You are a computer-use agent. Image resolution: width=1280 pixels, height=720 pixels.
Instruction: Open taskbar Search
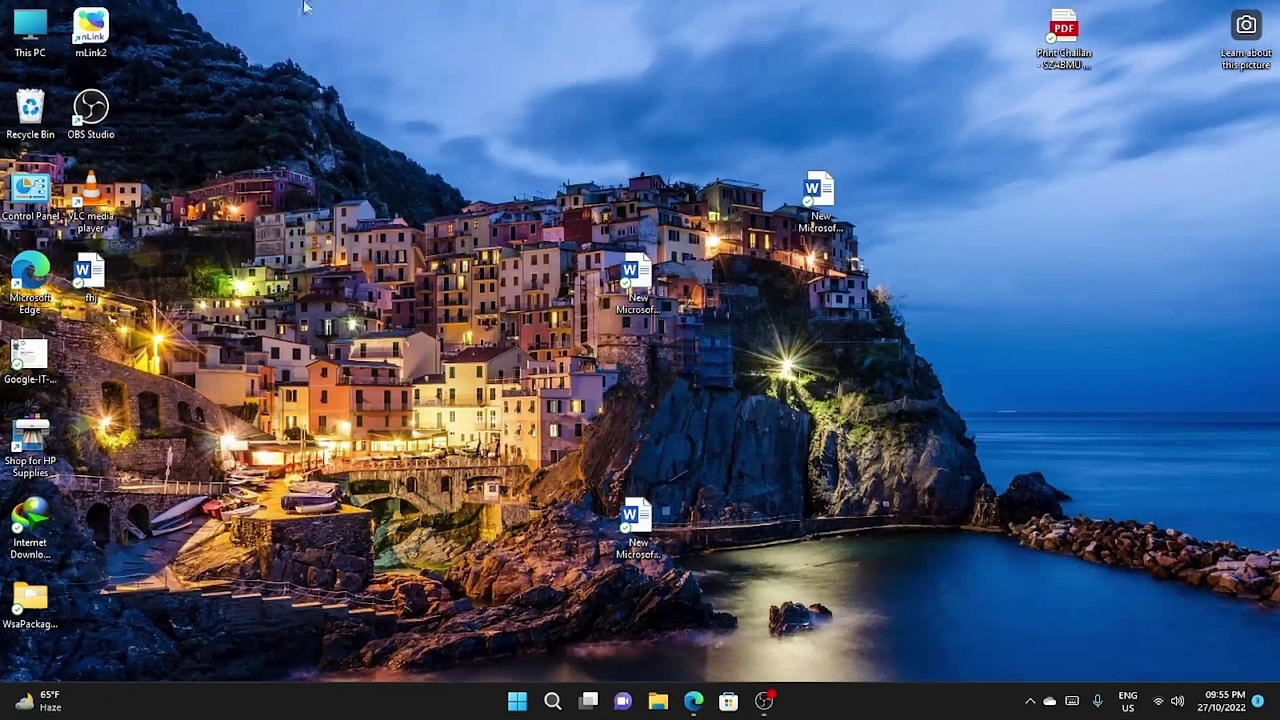coord(552,701)
